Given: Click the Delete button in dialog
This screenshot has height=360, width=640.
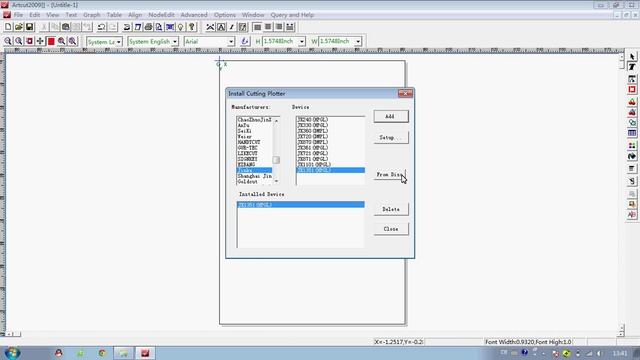Looking at the screenshot, I should click(391, 209).
